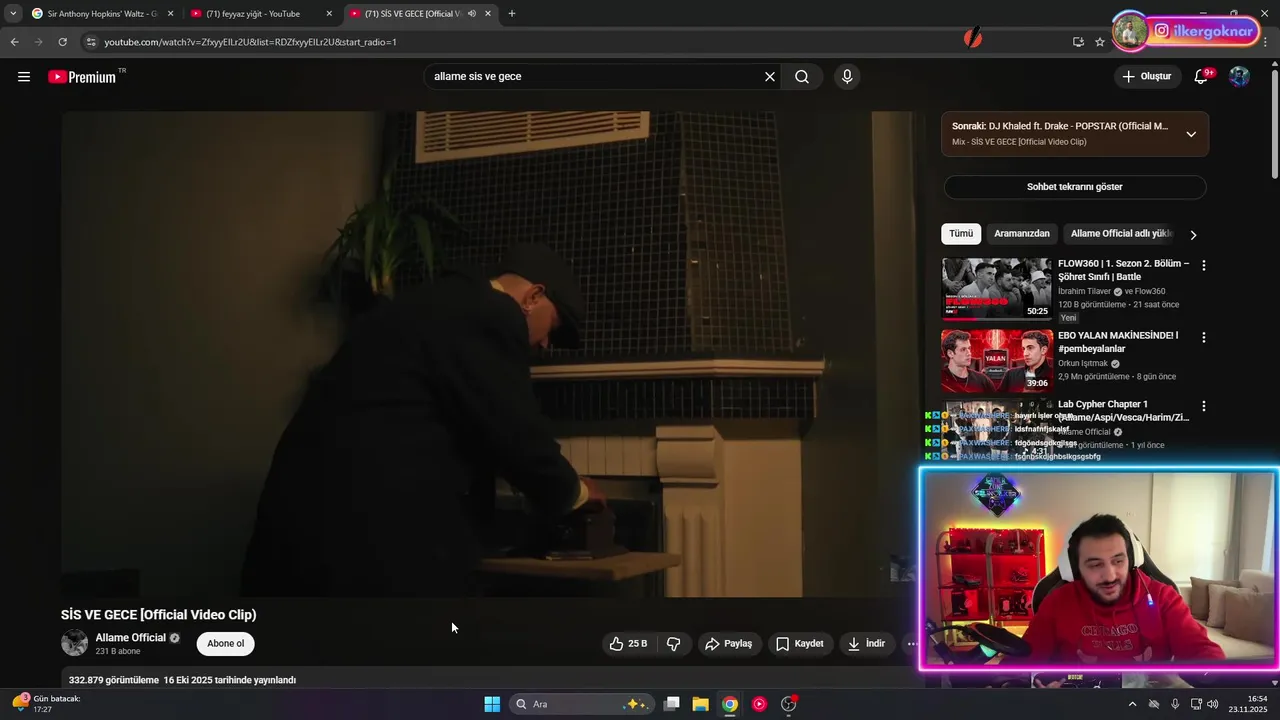Open options for Lab Cypher Chapter 1
Image resolution: width=1280 pixels, height=720 pixels.
pyautogui.click(x=1204, y=407)
